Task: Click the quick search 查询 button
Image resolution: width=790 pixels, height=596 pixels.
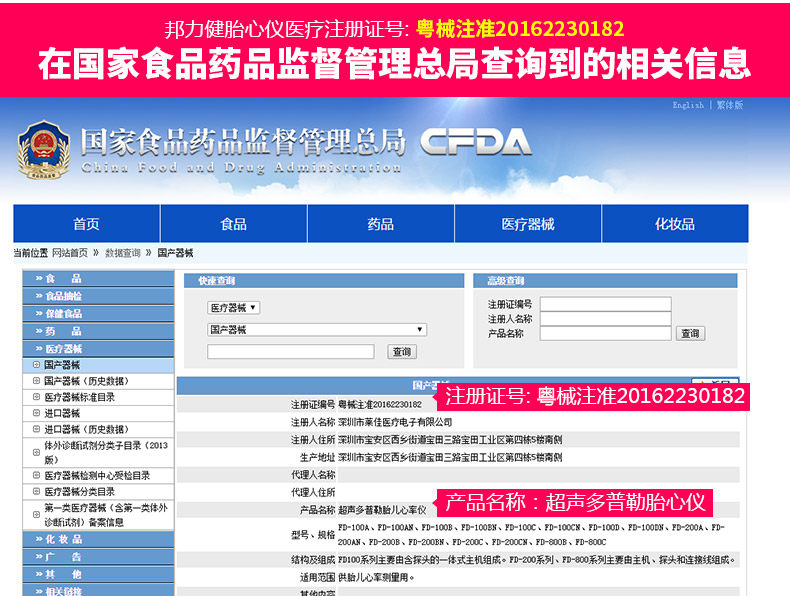Action: (x=402, y=352)
